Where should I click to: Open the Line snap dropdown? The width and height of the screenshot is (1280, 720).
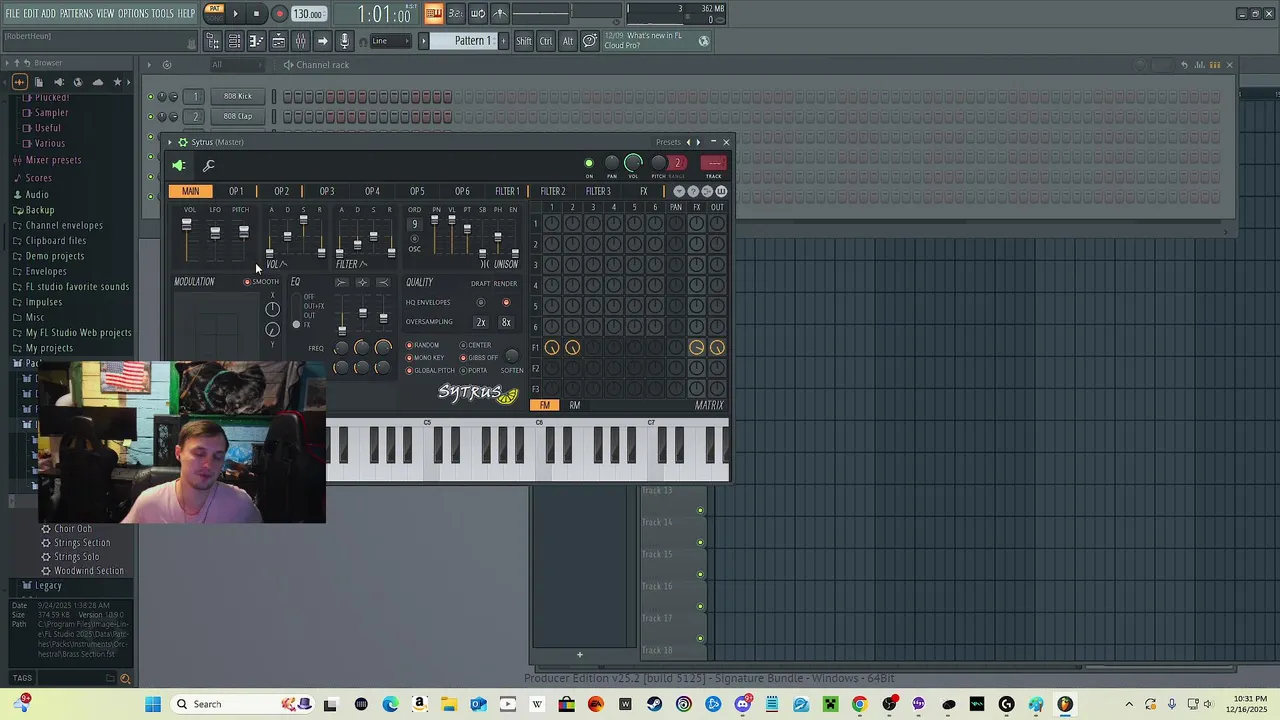391,41
